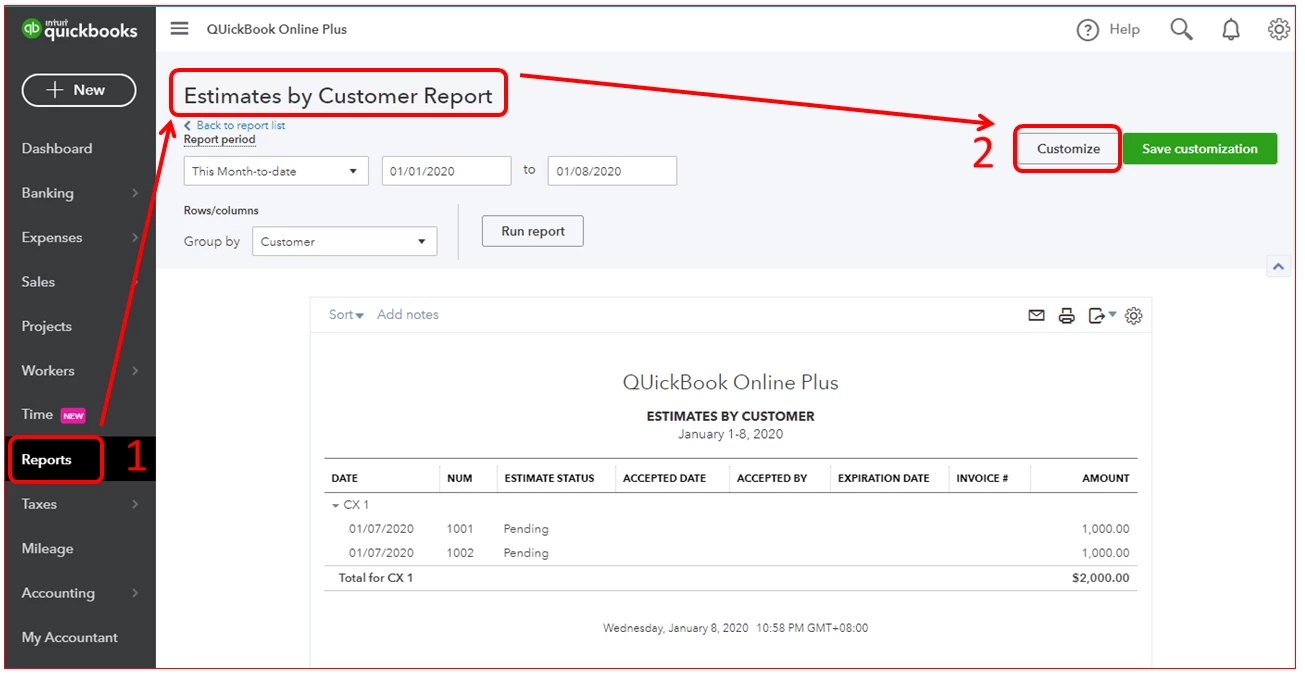Expand the Accounting menu chevron
Viewport: 1305px width, 677px height.
point(135,593)
